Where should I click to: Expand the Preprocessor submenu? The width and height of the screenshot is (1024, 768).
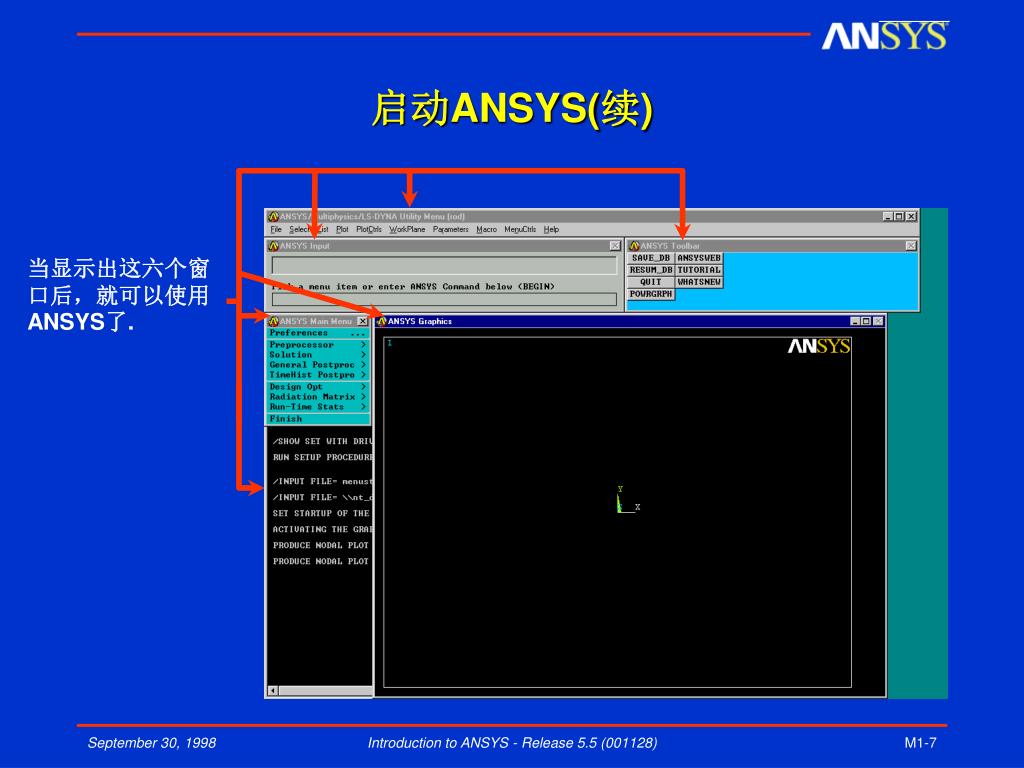pos(318,344)
